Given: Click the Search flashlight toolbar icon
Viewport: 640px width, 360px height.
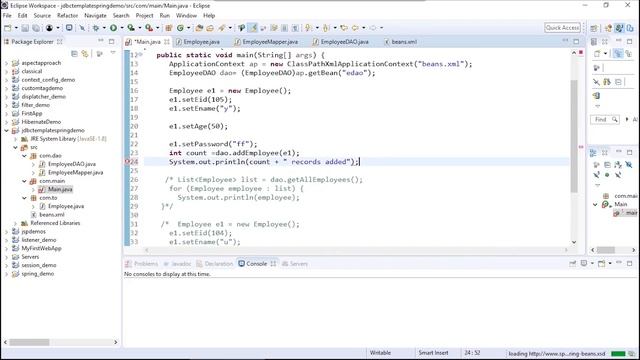Looking at the screenshot, I should click(x=222, y=28).
